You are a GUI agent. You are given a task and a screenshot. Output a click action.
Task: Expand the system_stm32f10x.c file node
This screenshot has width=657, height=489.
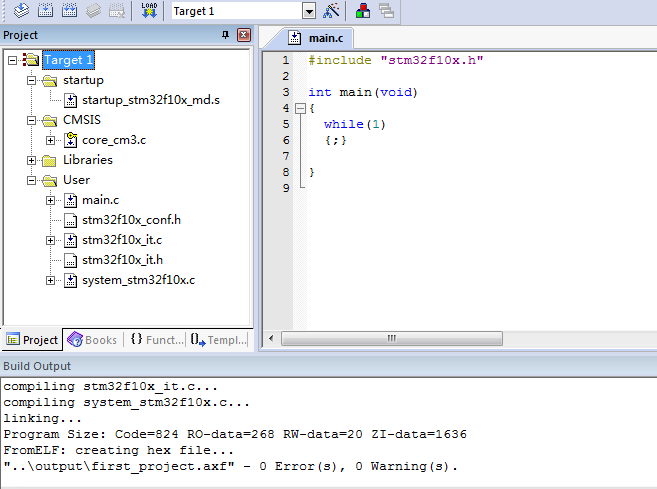(x=51, y=280)
